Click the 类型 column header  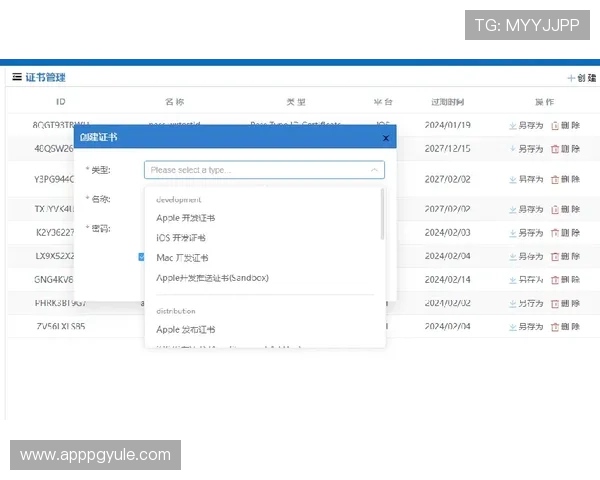(296, 102)
